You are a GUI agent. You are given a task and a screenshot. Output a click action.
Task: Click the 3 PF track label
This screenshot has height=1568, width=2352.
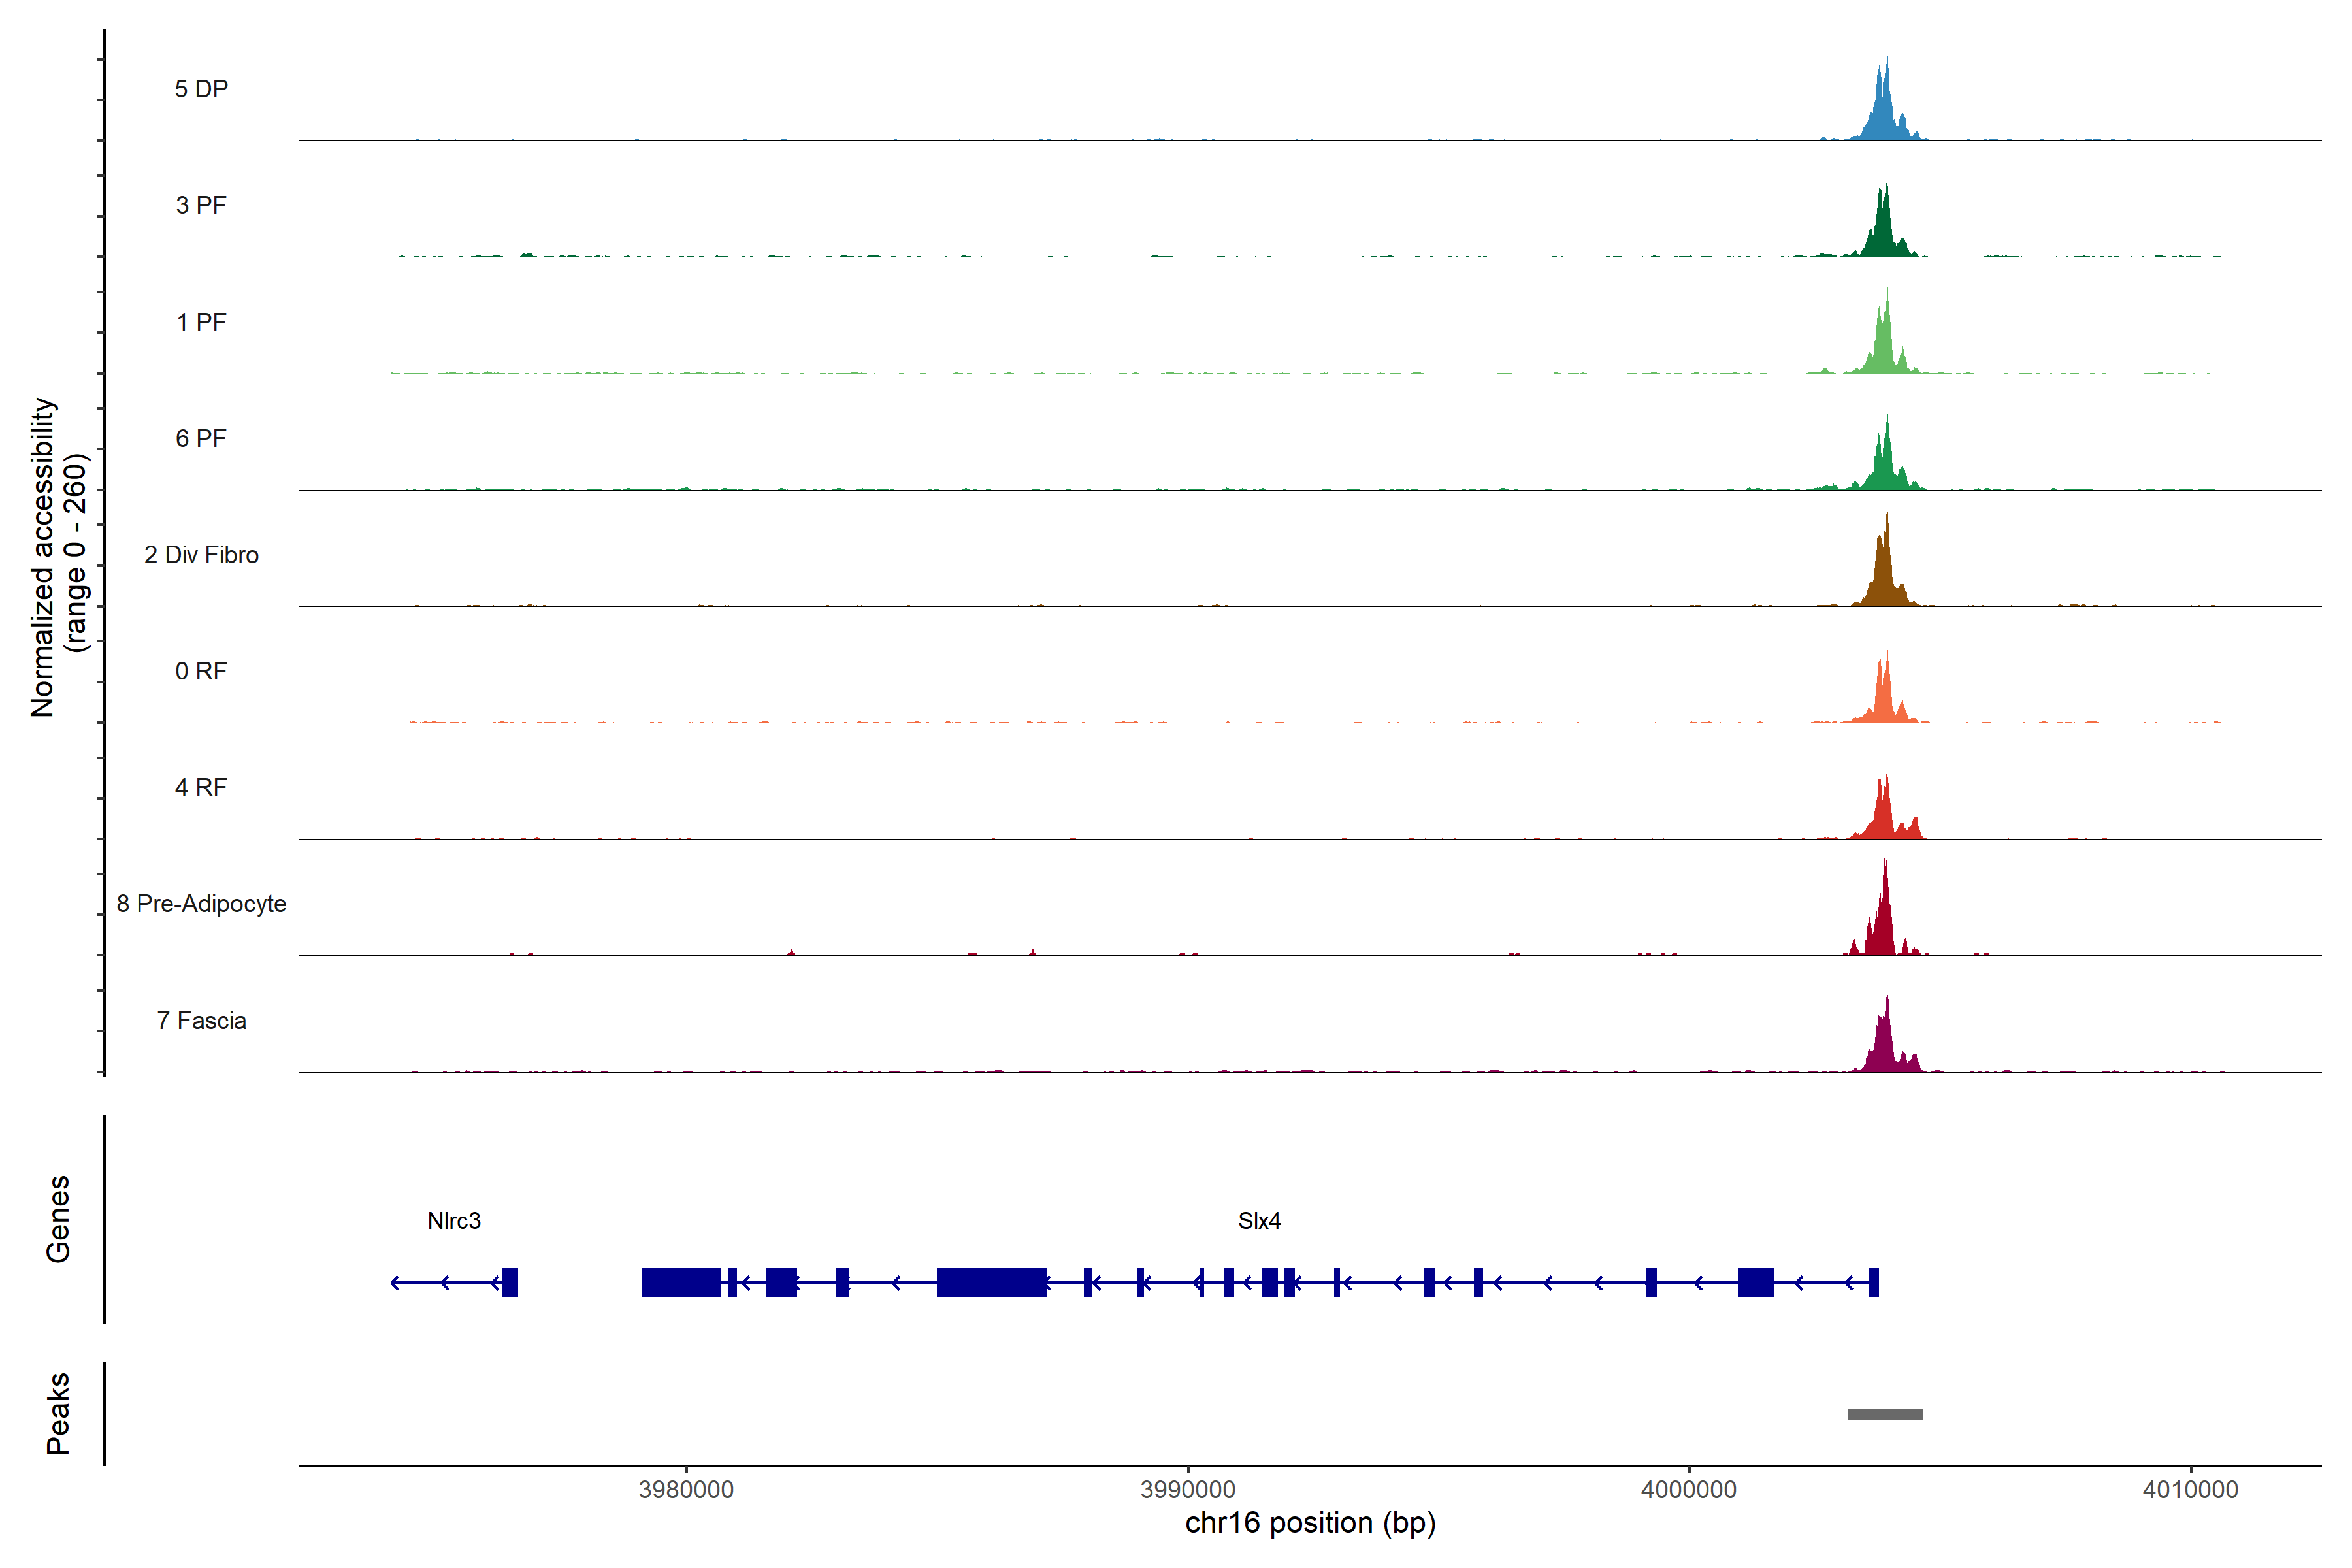click(x=201, y=205)
